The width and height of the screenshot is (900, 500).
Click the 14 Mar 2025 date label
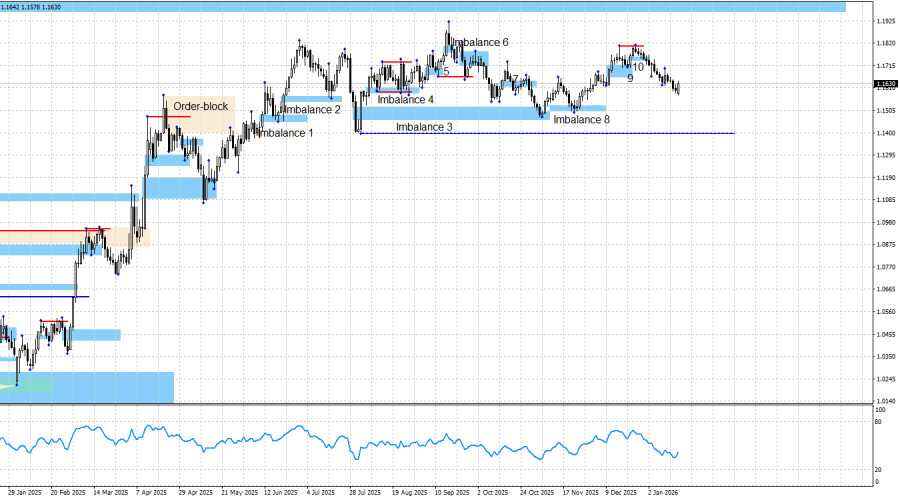[111, 493]
